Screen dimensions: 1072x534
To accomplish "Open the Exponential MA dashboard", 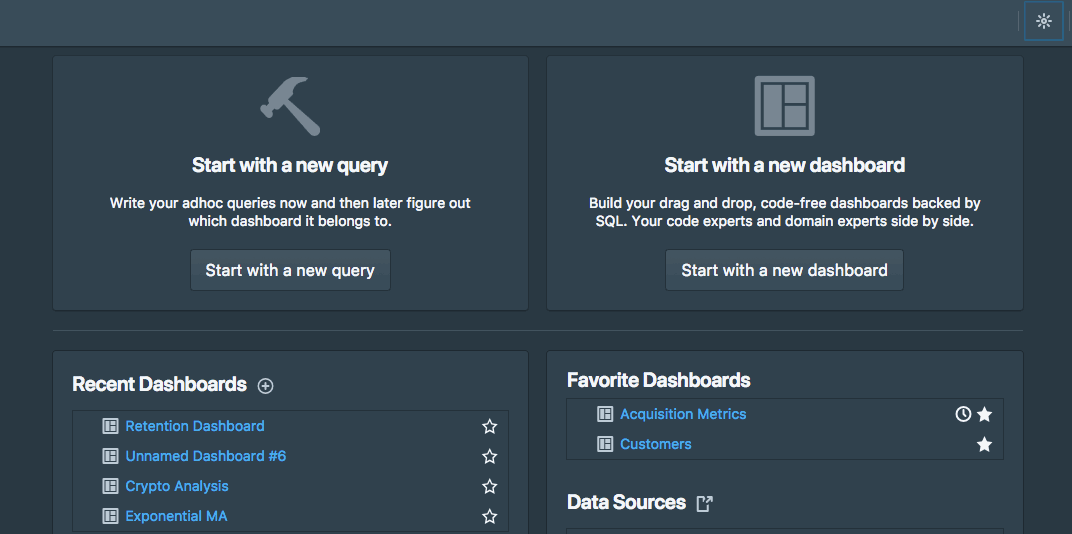I will point(176,516).
